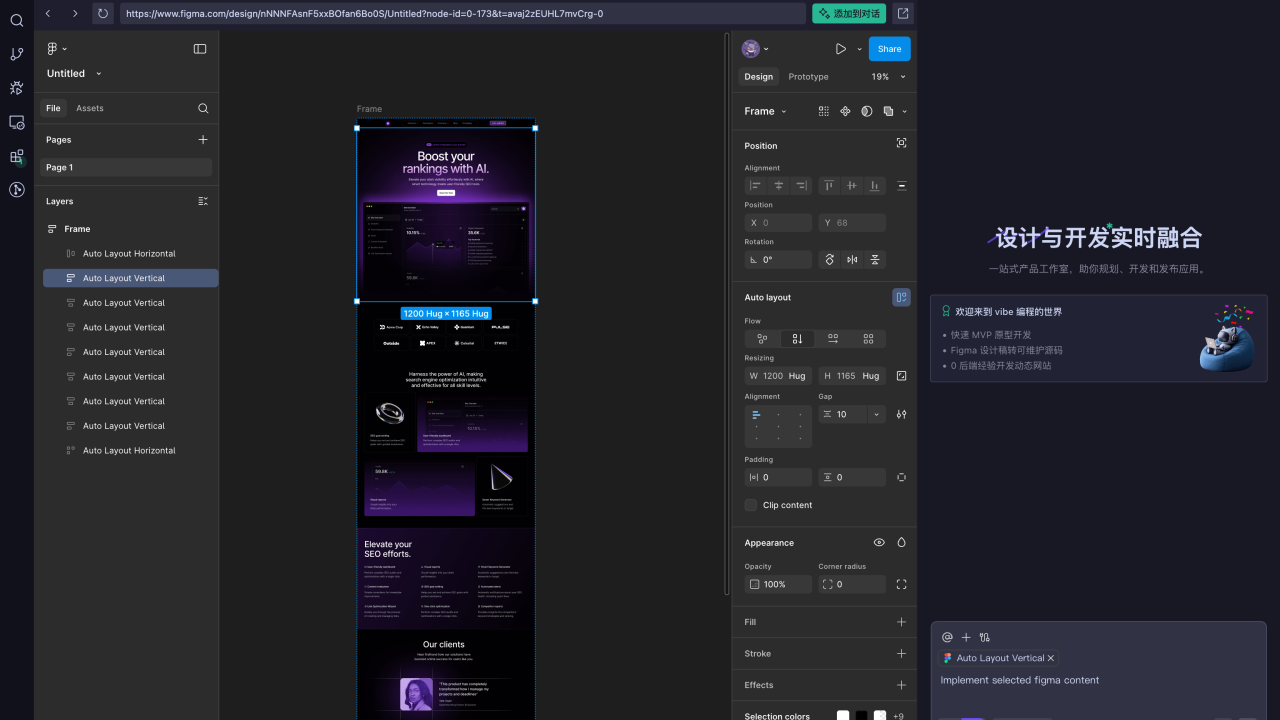Image resolution: width=1280 pixels, height=720 pixels.
Task: Open the search icon in the activity bar
Action: [x=17, y=20]
